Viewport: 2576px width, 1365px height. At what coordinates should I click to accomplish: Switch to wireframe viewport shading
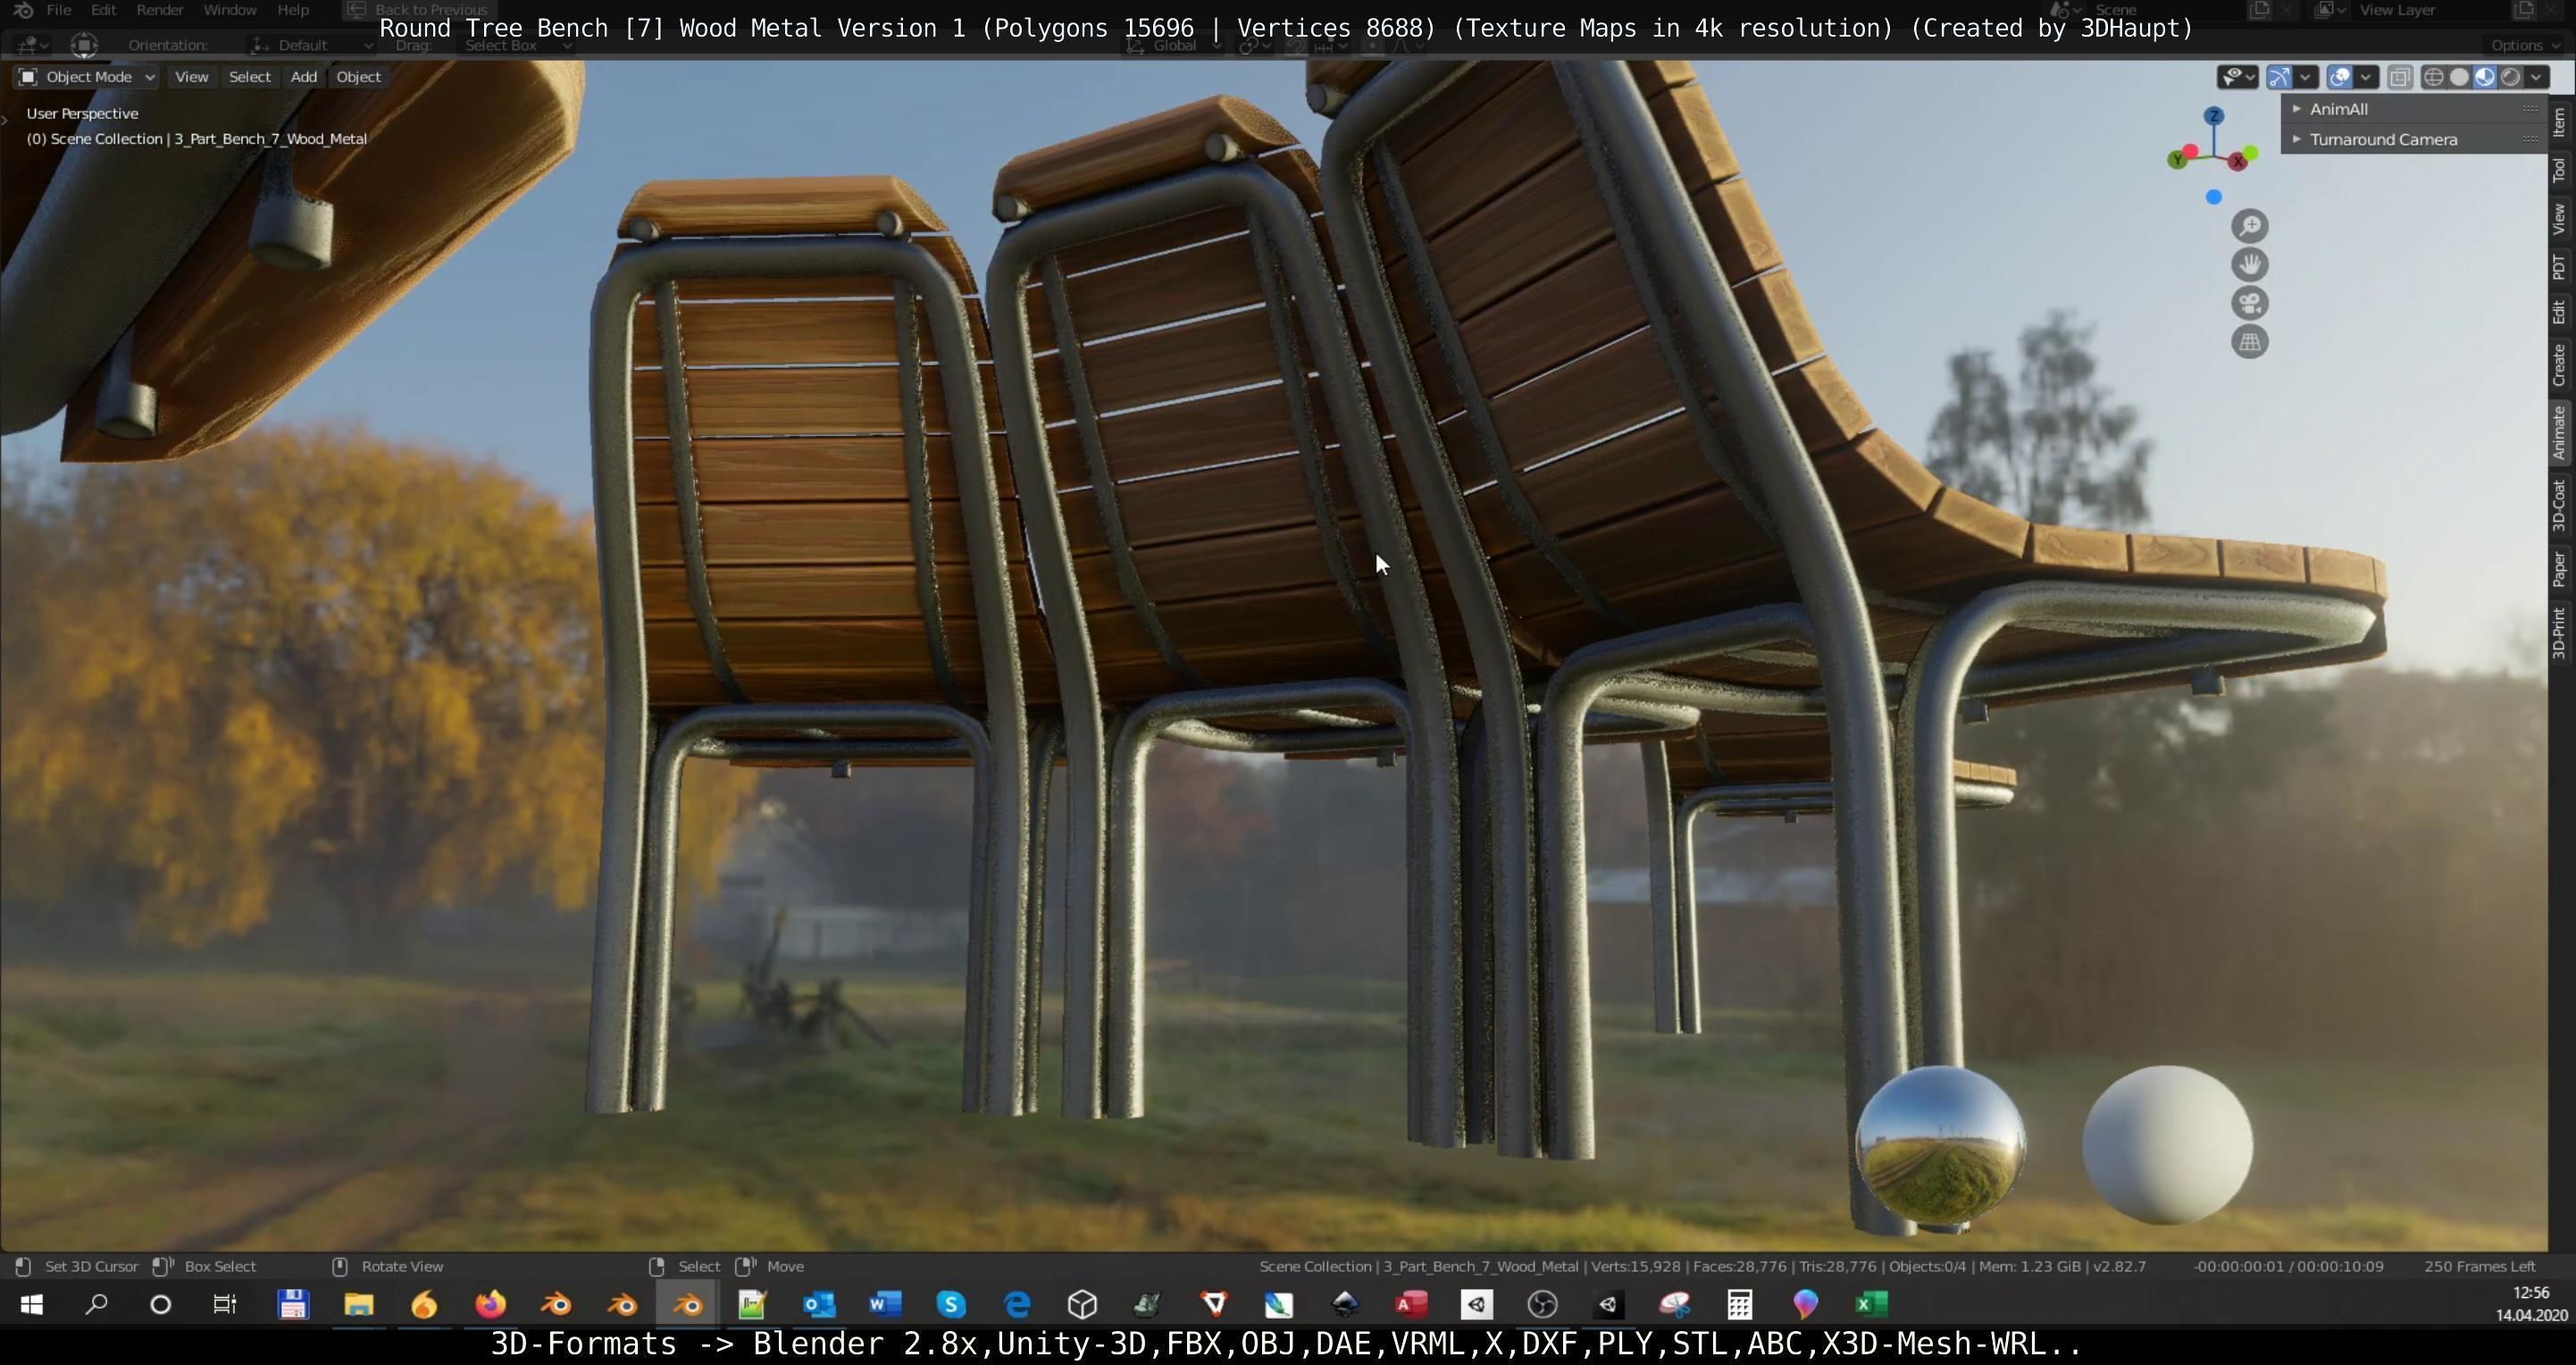(2433, 77)
